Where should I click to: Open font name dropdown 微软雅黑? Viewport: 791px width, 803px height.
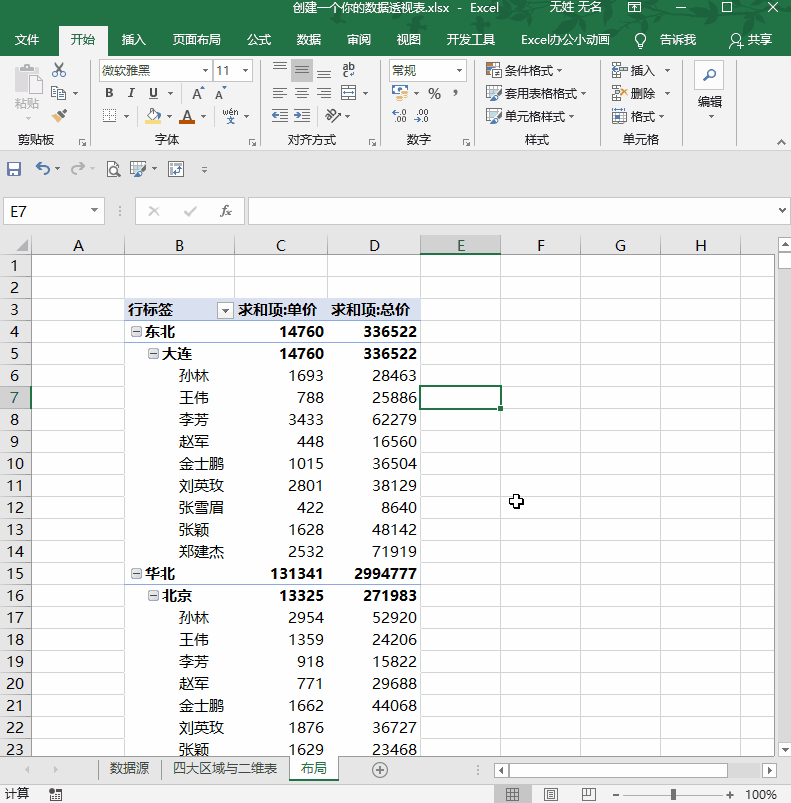coord(205,70)
